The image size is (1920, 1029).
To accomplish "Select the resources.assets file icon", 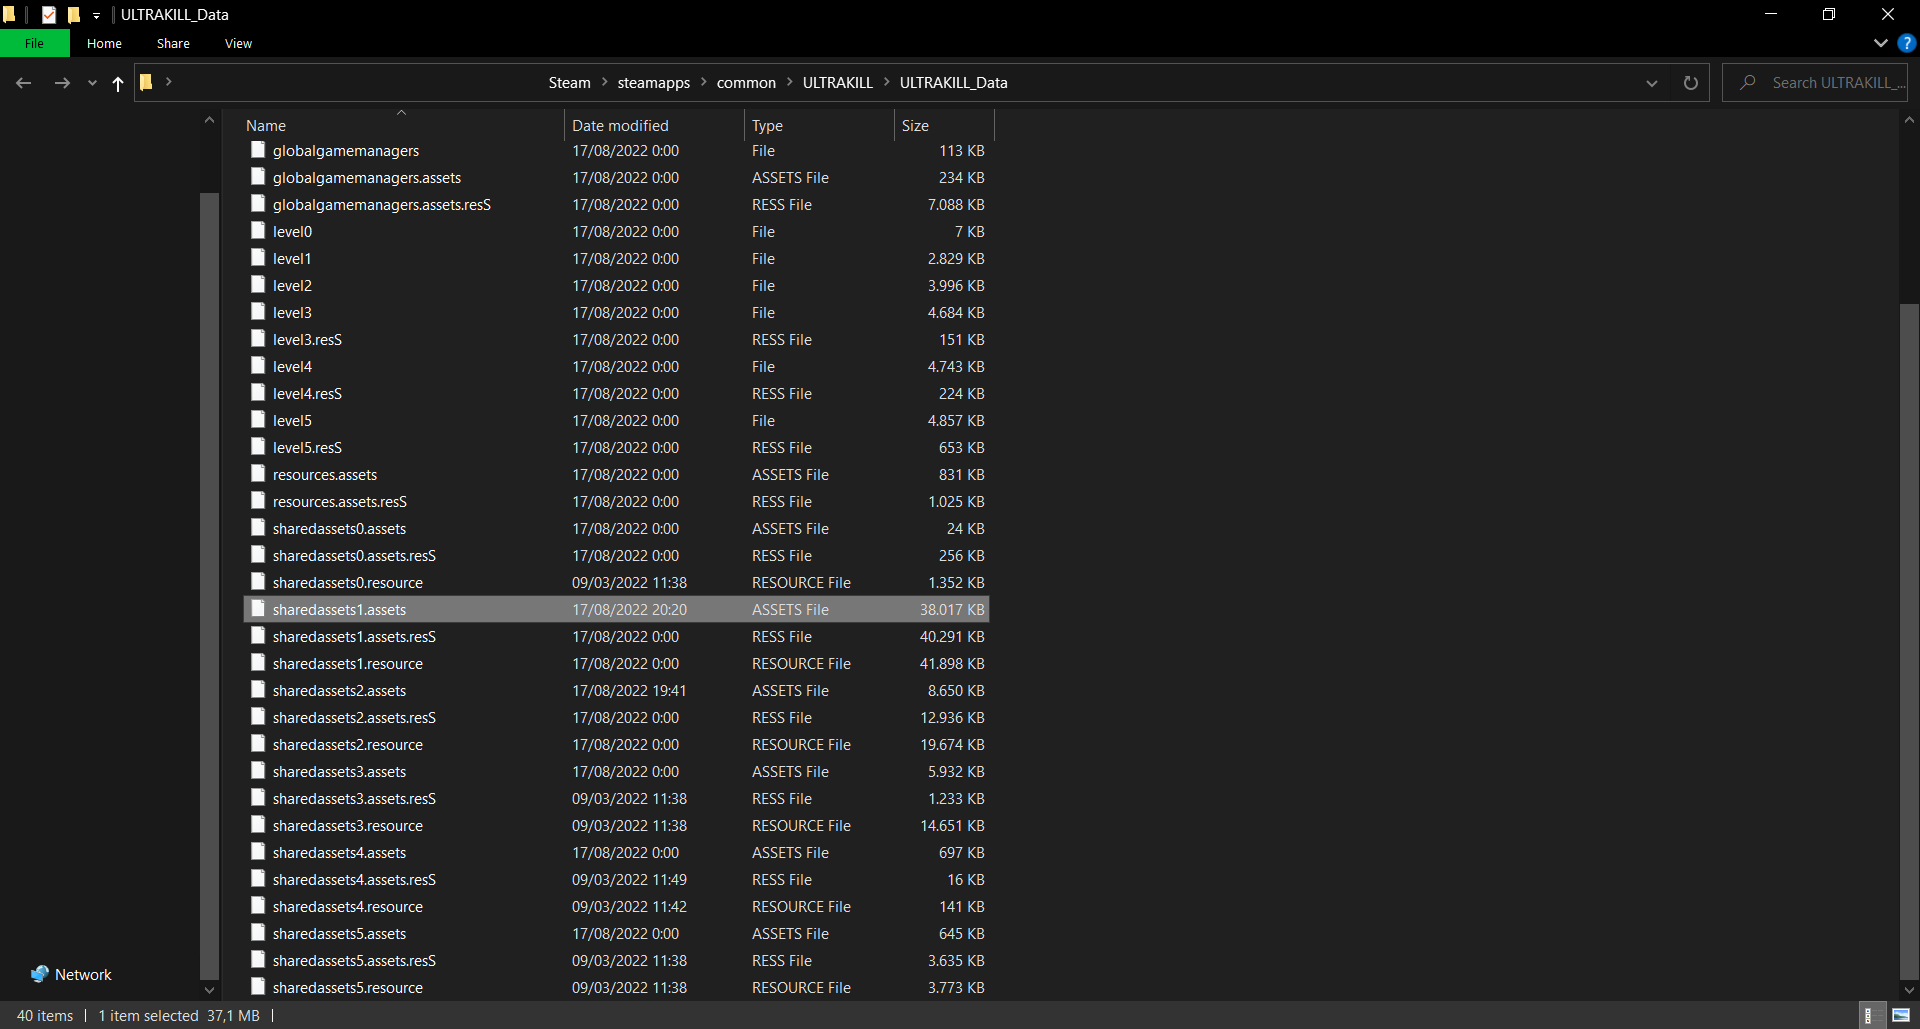I will (x=258, y=474).
